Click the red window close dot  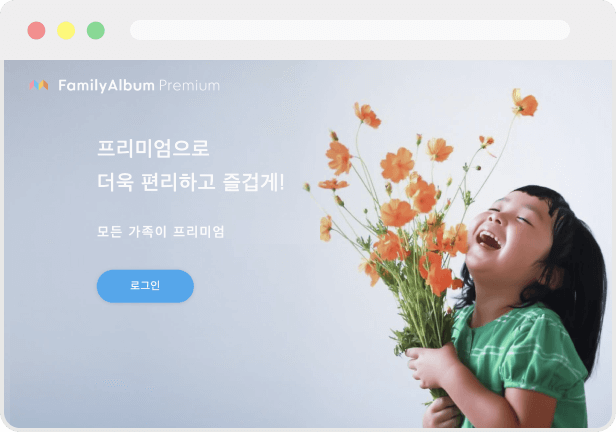tap(36, 31)
